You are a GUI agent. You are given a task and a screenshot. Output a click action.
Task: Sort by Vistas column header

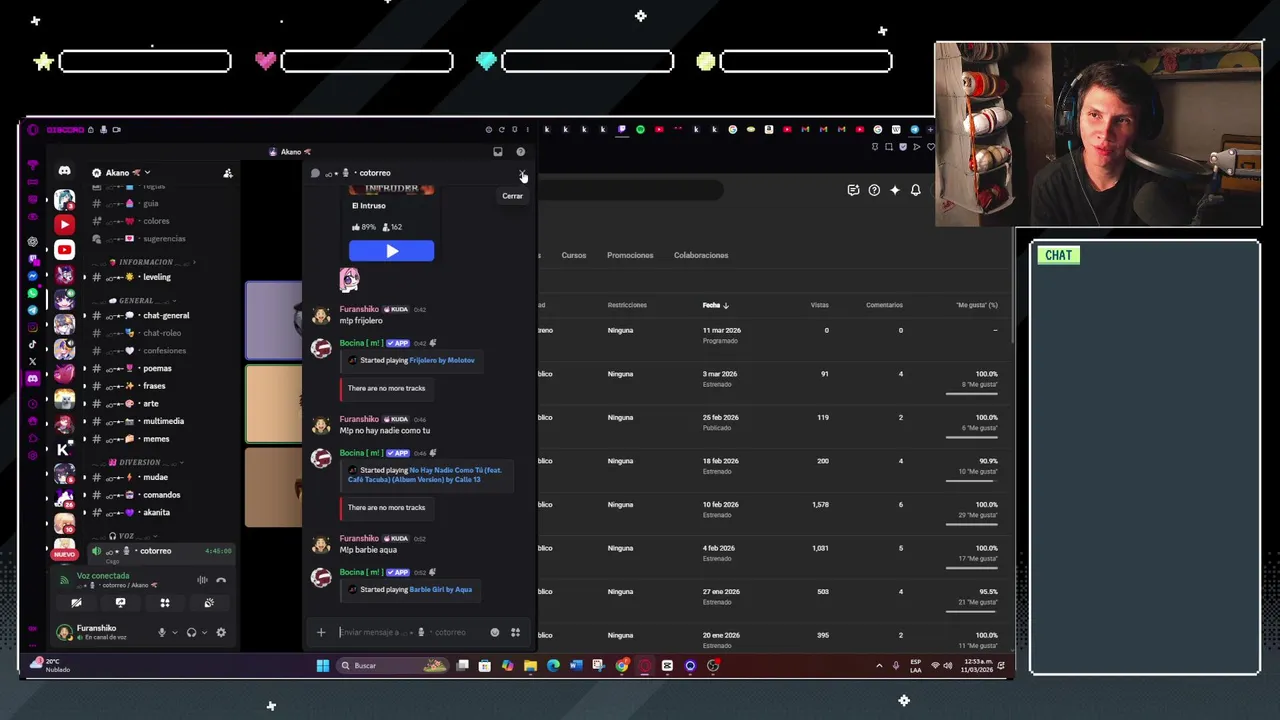pos(819,305)
